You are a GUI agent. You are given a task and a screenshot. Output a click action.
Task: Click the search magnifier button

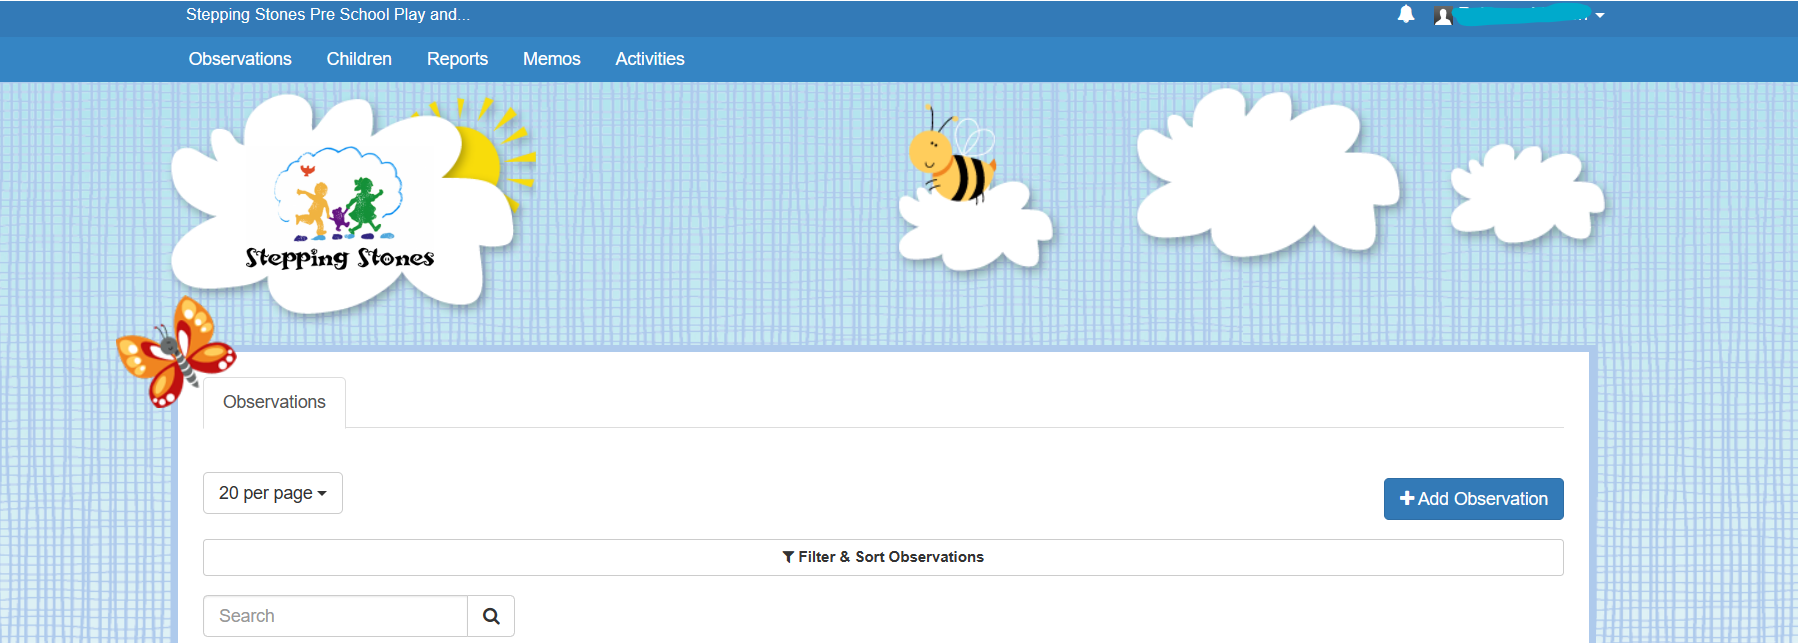click(x=491, y=616)
